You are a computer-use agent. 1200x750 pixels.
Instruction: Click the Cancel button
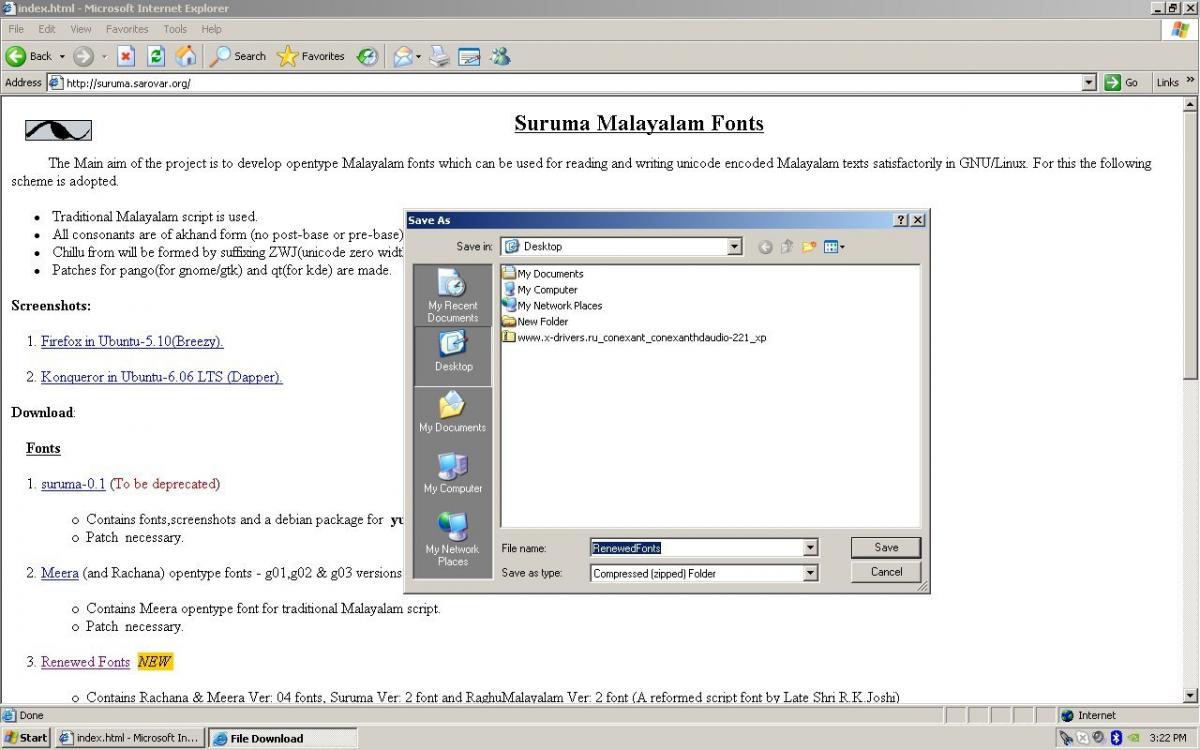(x=886, y=572)
